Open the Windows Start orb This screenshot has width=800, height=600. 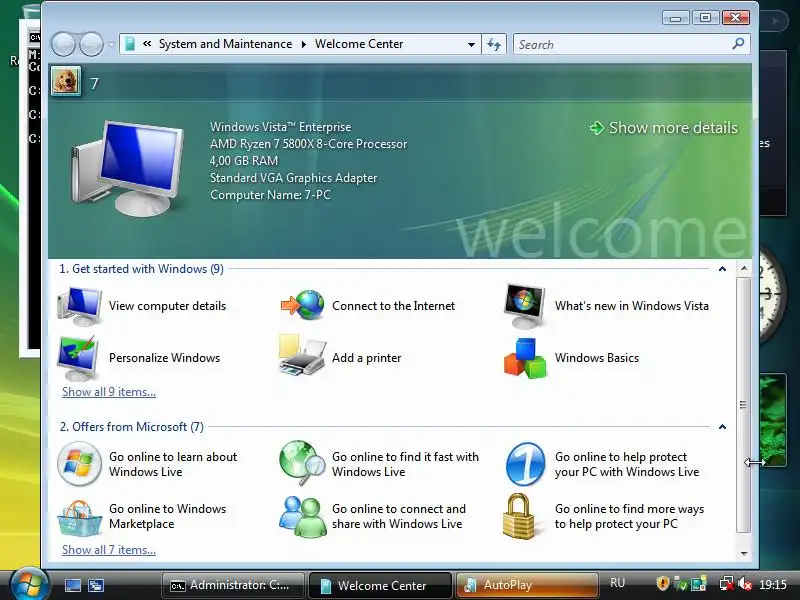pos(29,584)
